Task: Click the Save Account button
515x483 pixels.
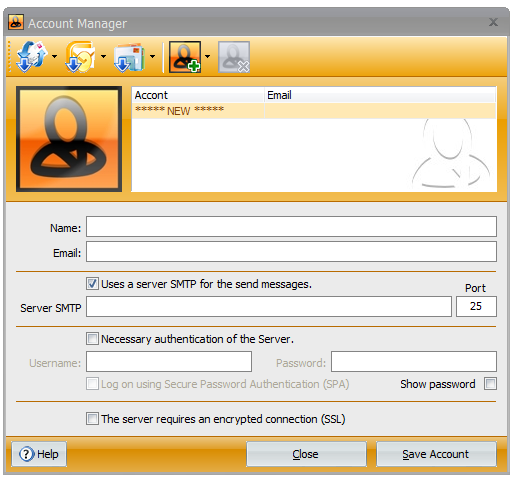Action: pos(436,454)
